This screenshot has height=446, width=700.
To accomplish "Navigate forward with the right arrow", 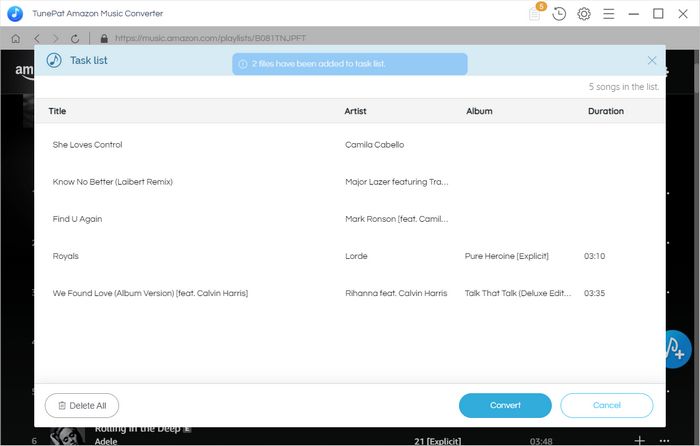I will (56, 38).
